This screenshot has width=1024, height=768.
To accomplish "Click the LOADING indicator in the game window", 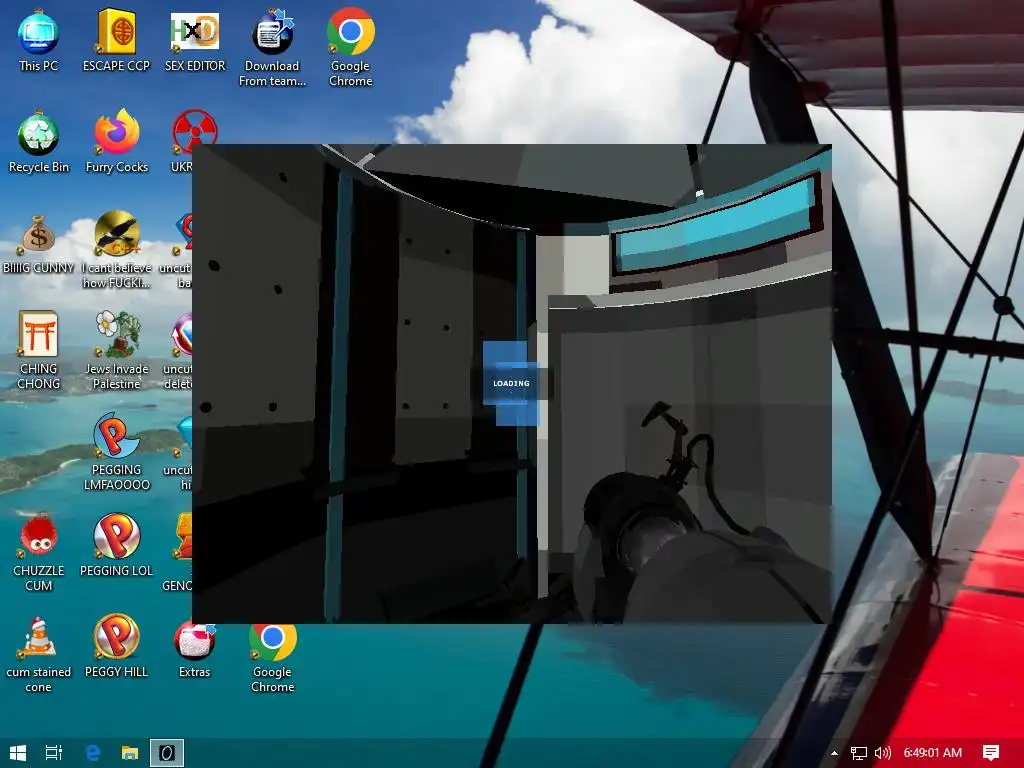I will click(x=511, y=383).
